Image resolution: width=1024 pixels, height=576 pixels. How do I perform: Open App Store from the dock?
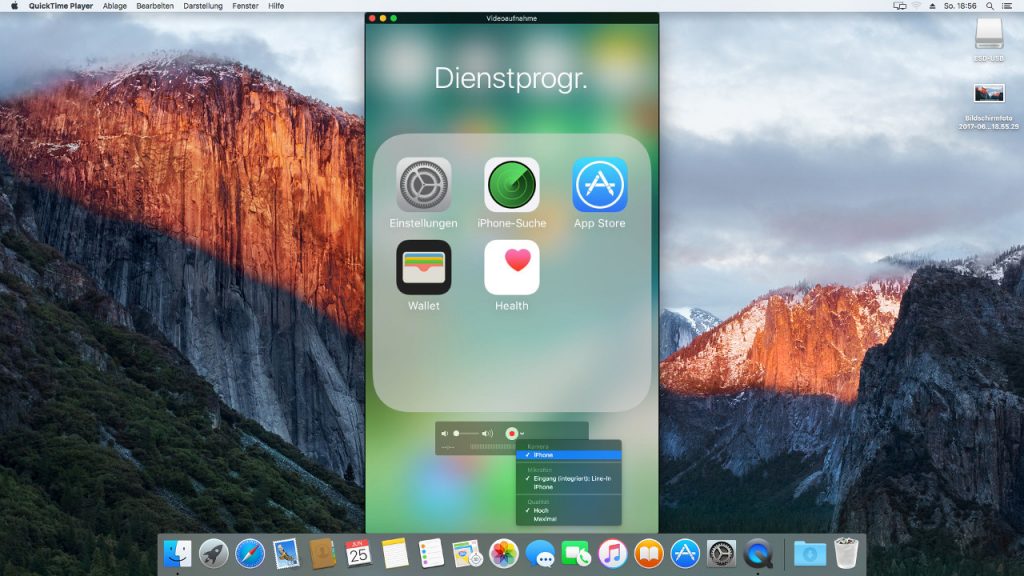(x=685, y=554)
